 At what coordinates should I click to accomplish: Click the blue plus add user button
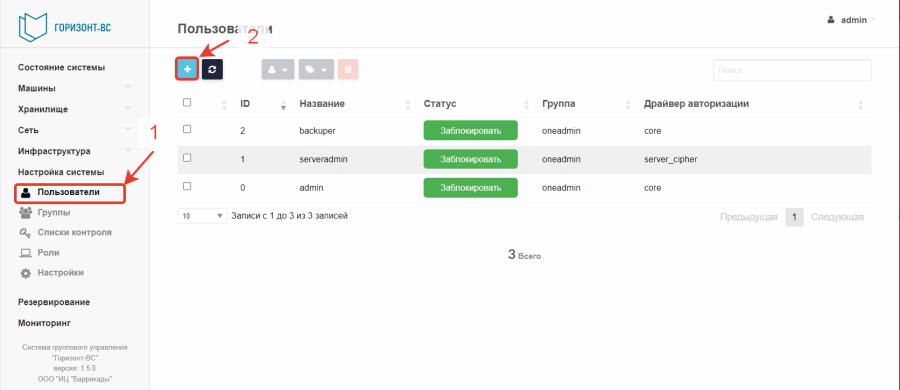(187, 69)
